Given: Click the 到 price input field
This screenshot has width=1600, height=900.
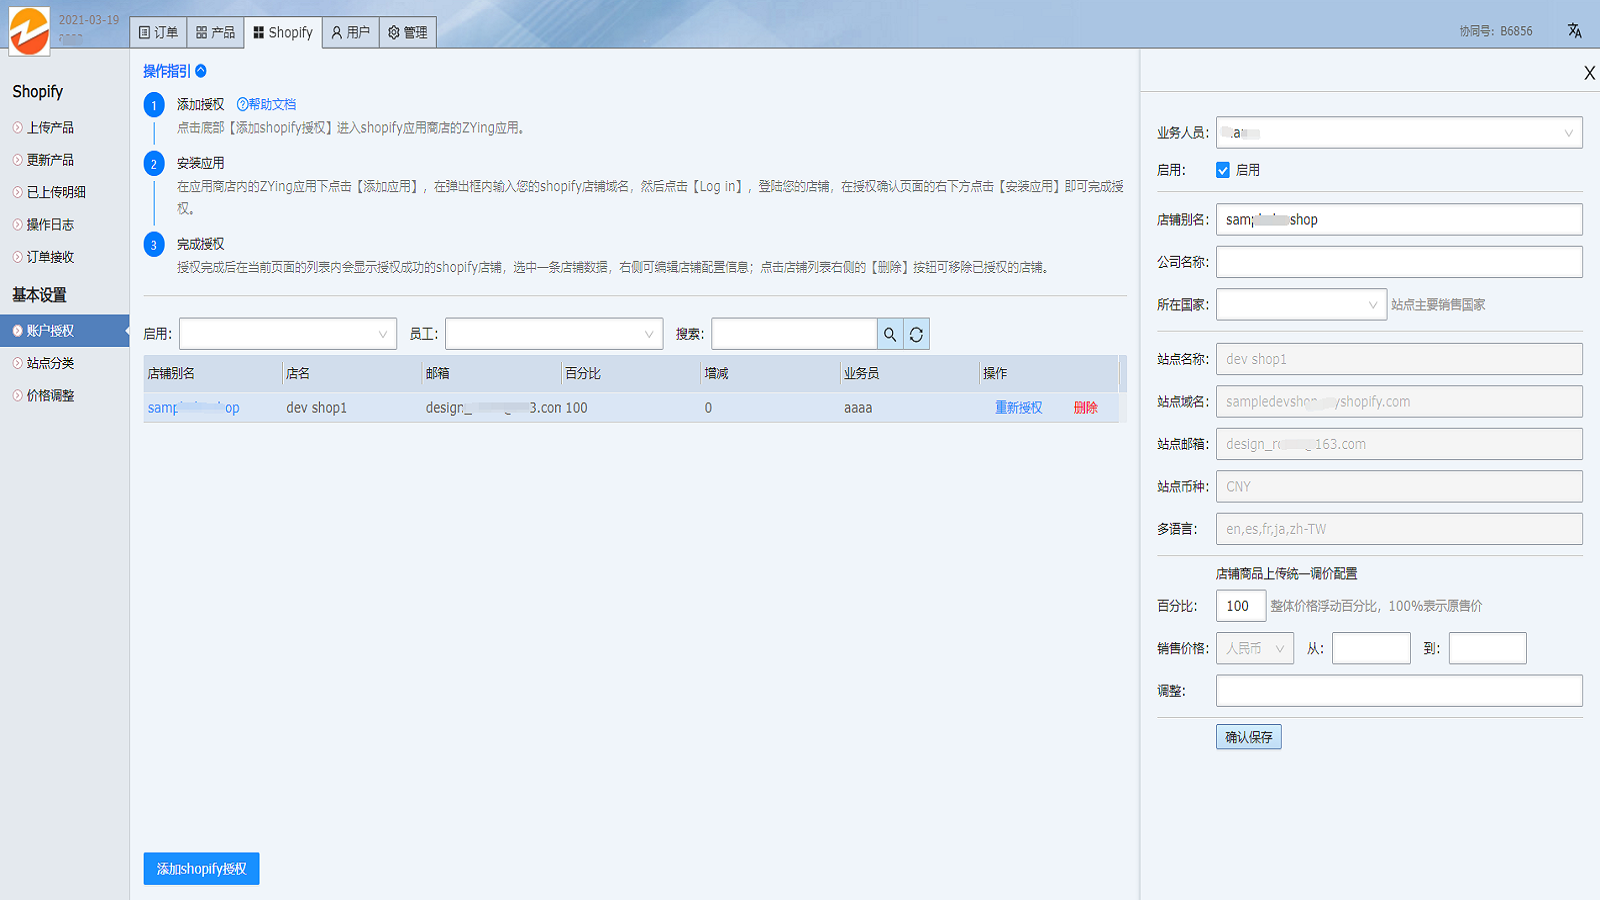Looking at the screenshot, I should (x=1488, y=648).
